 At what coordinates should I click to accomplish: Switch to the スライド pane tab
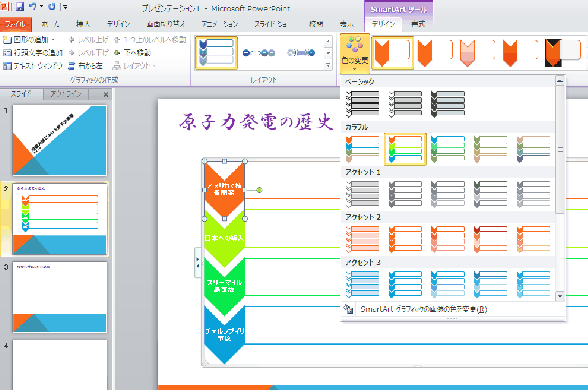[21, 94]
